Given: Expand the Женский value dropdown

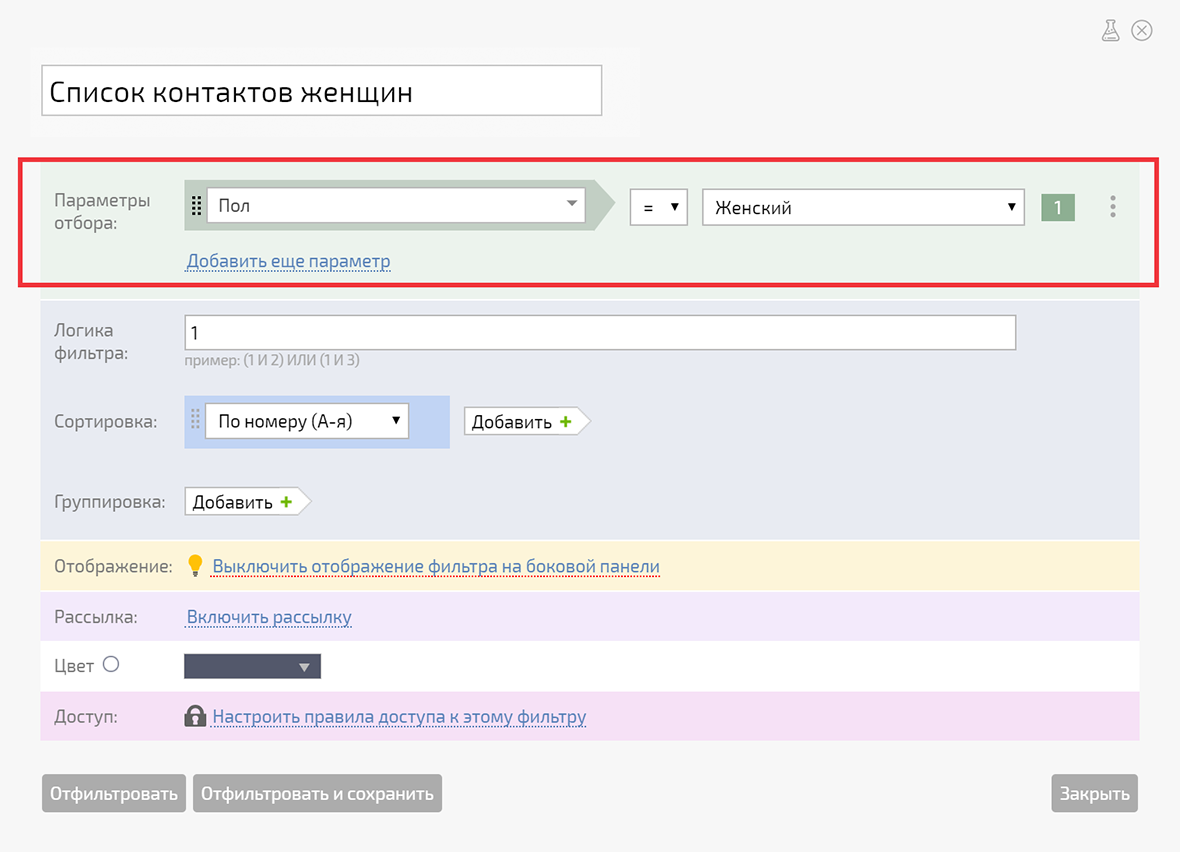Looking at the screenshot, I should pyautogui.click(x=863, y=207).
